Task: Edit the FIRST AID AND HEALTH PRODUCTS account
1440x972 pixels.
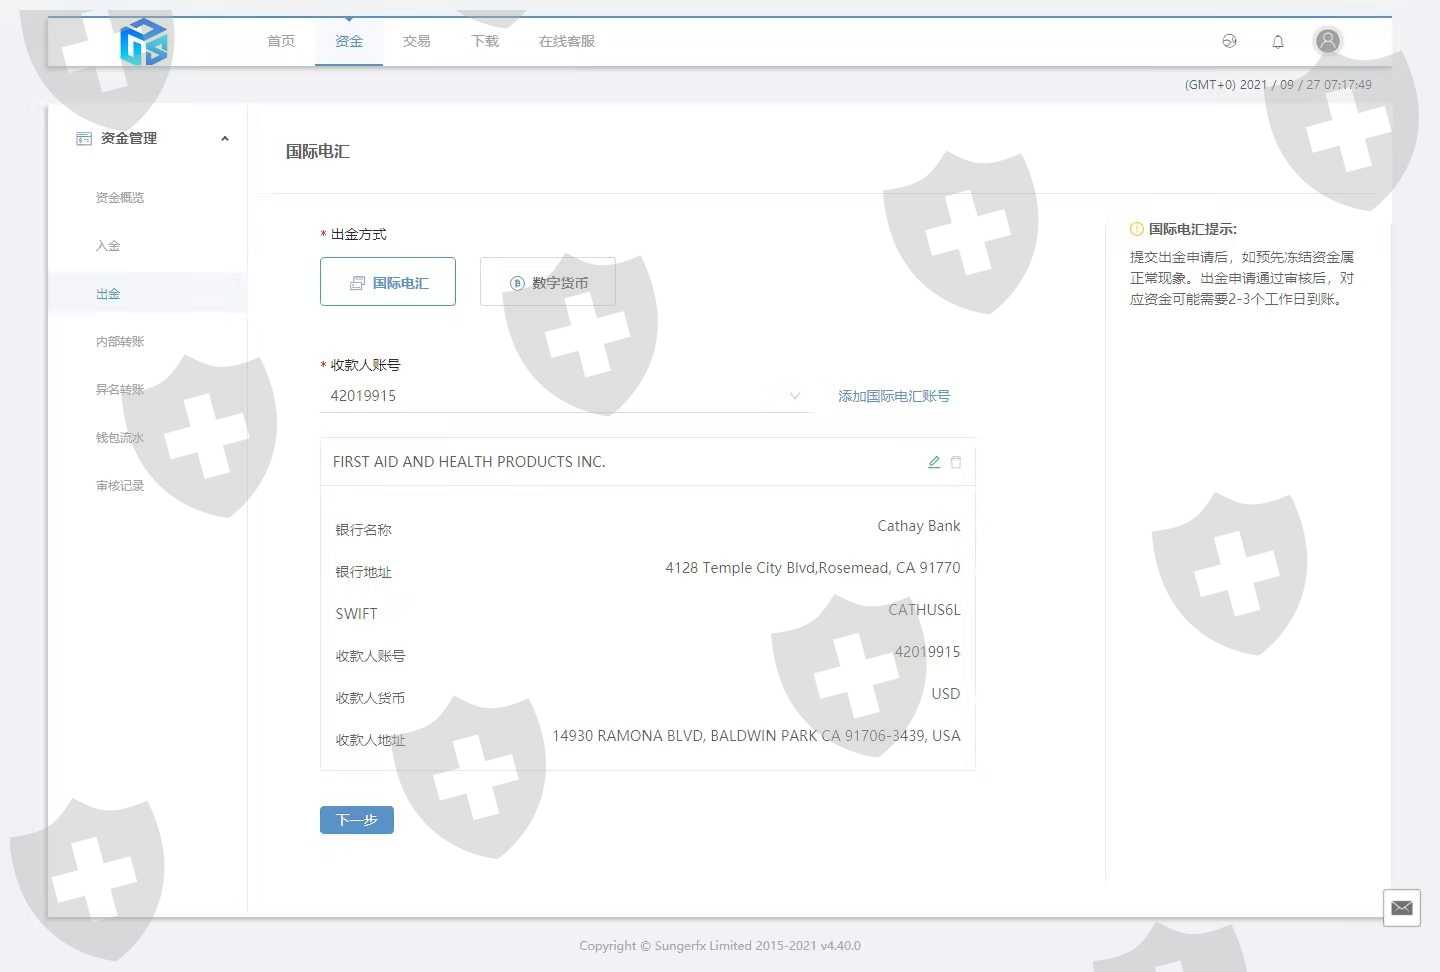Action: point(934,462)
